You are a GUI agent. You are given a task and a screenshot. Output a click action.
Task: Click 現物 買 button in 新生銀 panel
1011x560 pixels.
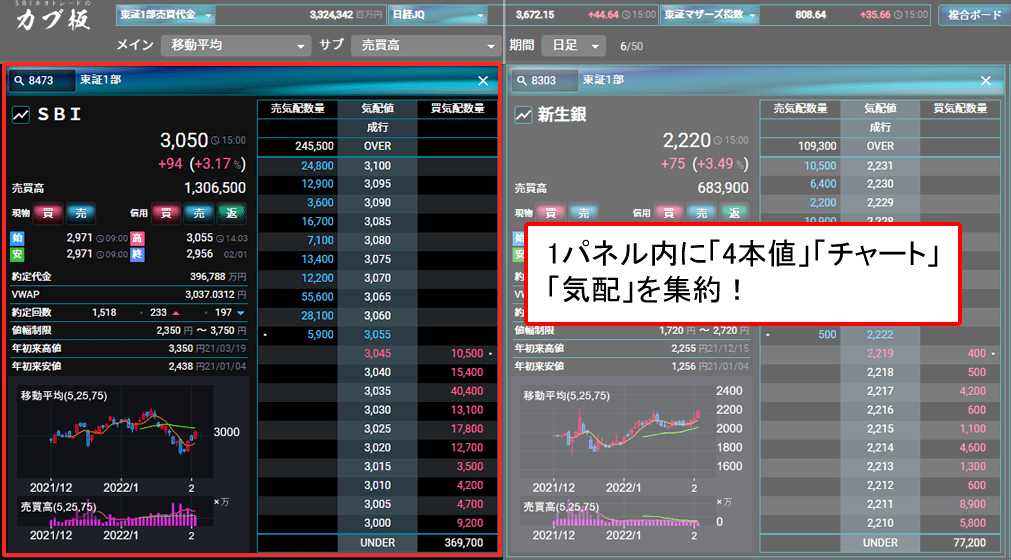pyautogui.click(x=551, y=213)
